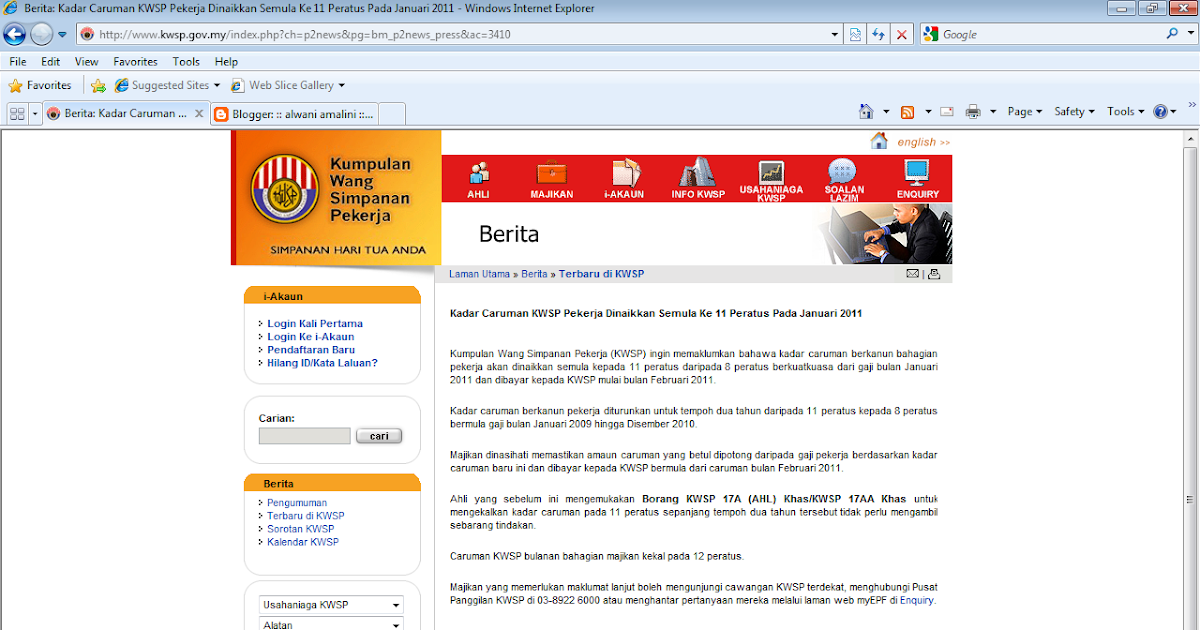Click the KWSP site home icon
1200x630 pixels.
pos(879,141)
